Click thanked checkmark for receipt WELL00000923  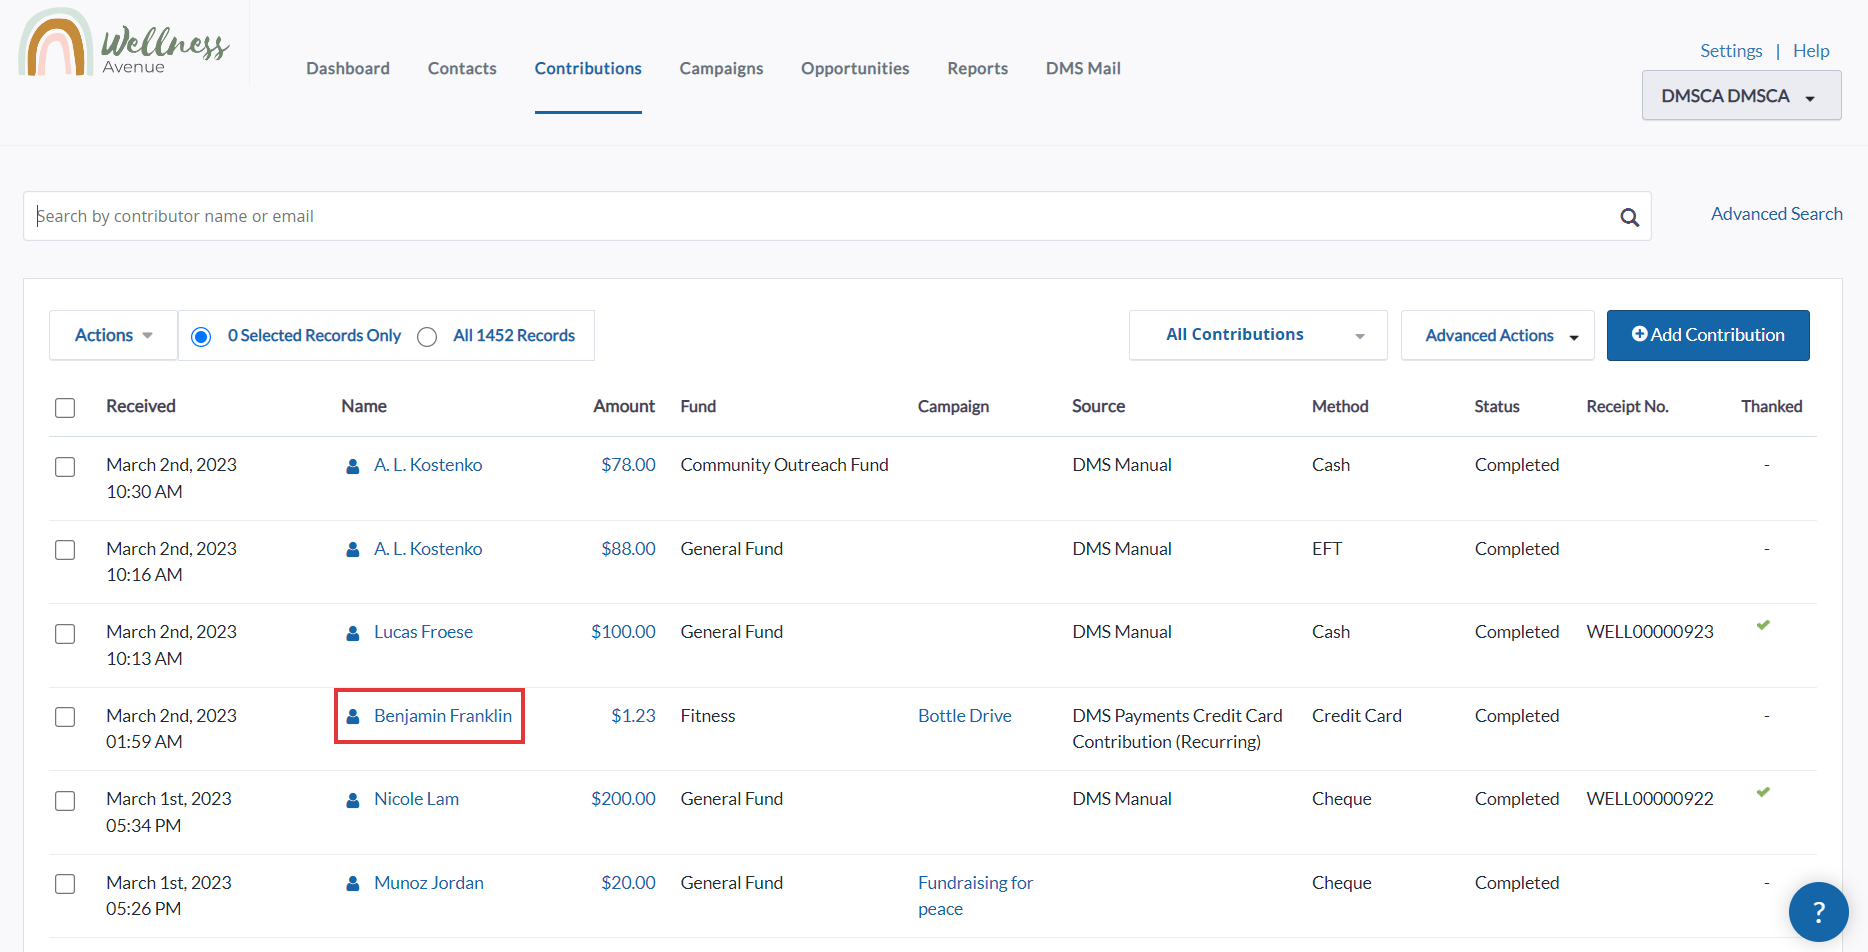[1763, 625]
